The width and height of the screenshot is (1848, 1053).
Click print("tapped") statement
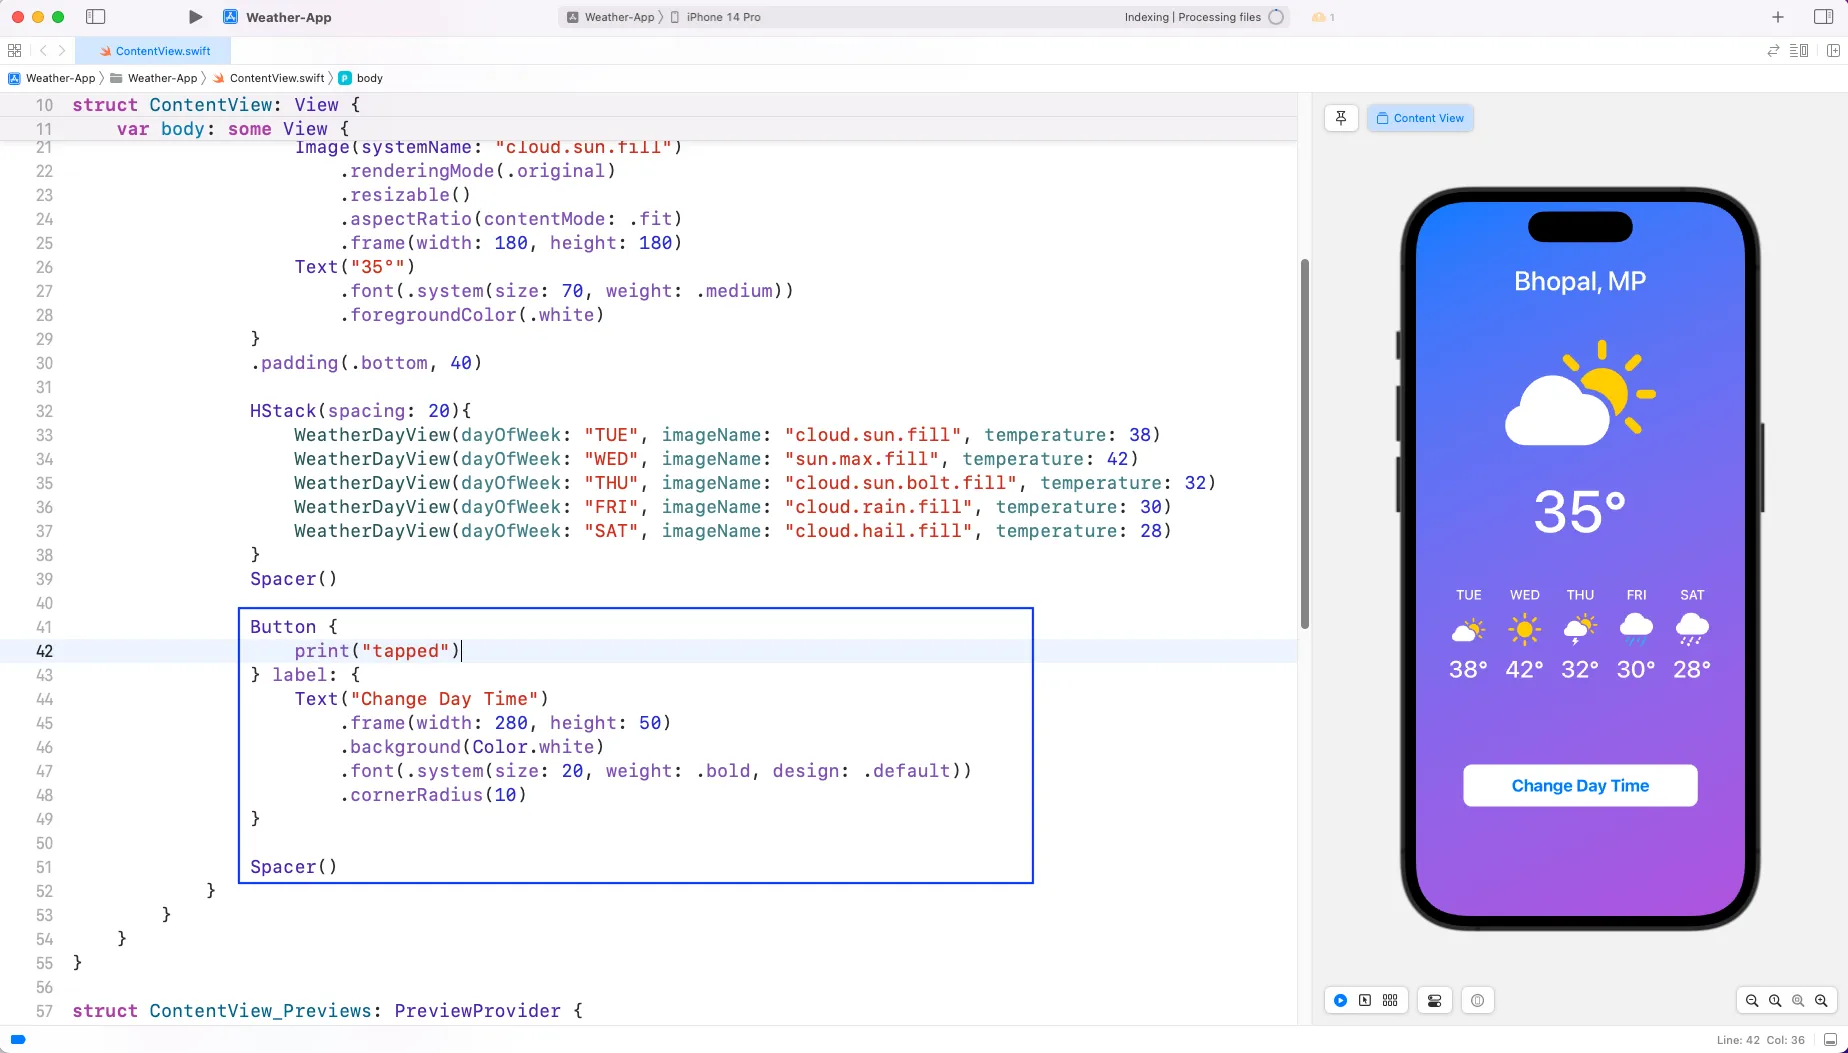(x=377, y=651)
